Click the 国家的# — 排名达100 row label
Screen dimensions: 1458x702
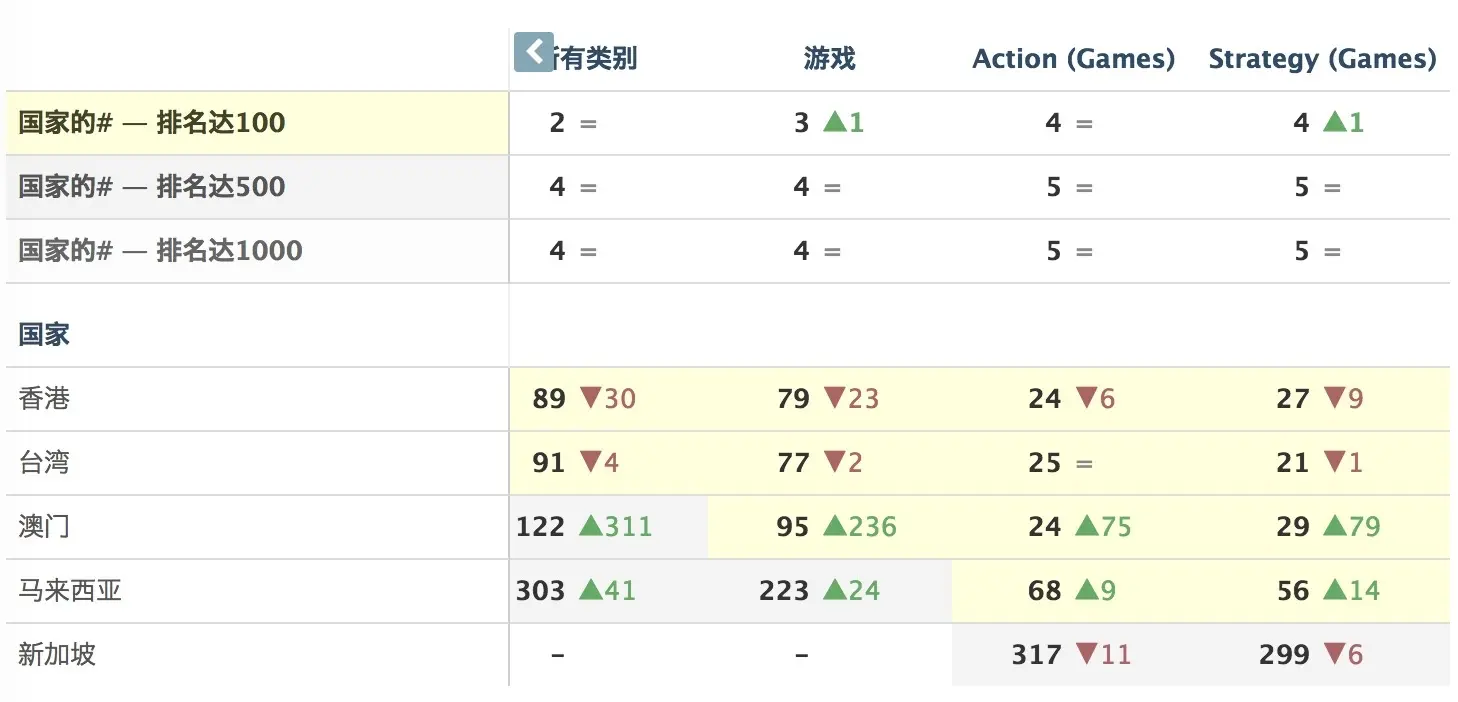click(152, 123)
